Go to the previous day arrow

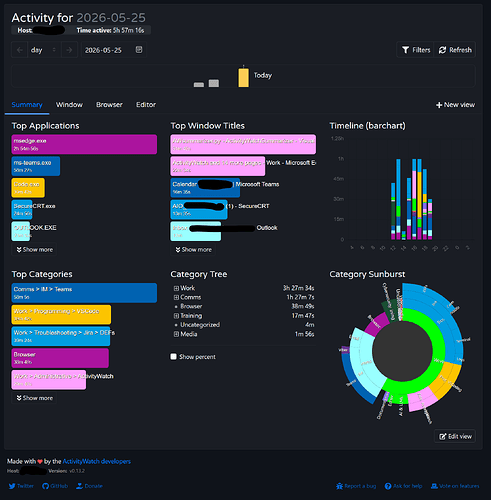(x=19, y=50)
